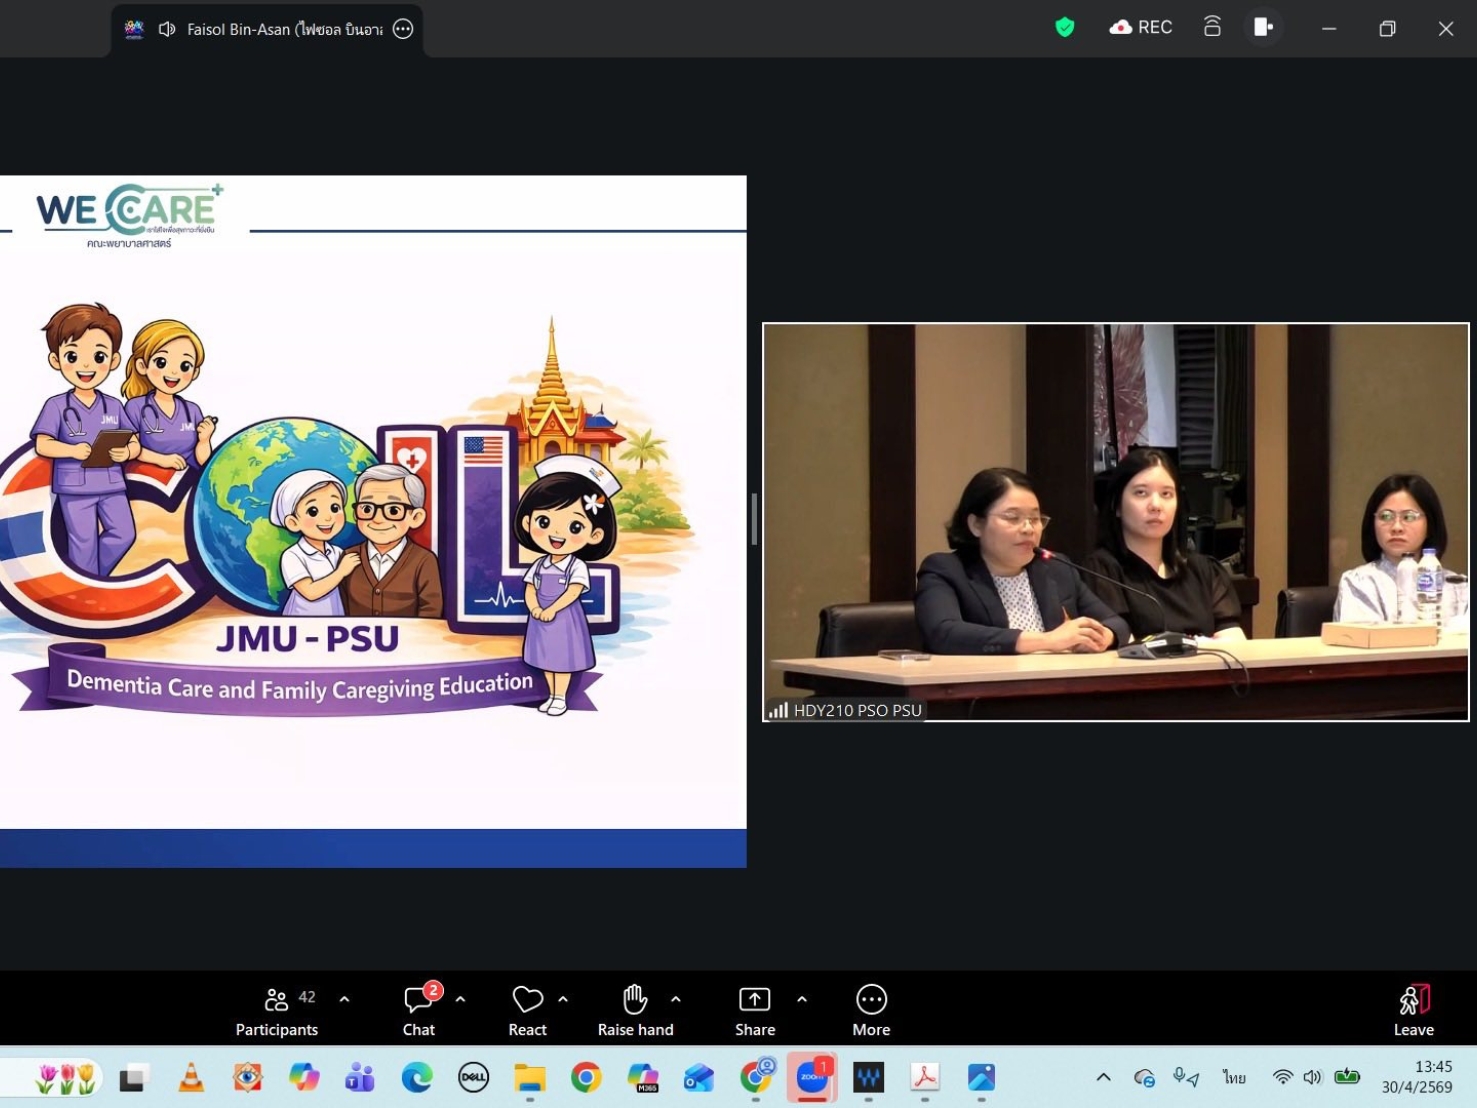Viewport: 1477px width, 1108px height.
Task: Launch VLC media player from taskbar
Action: point(191,1078)
